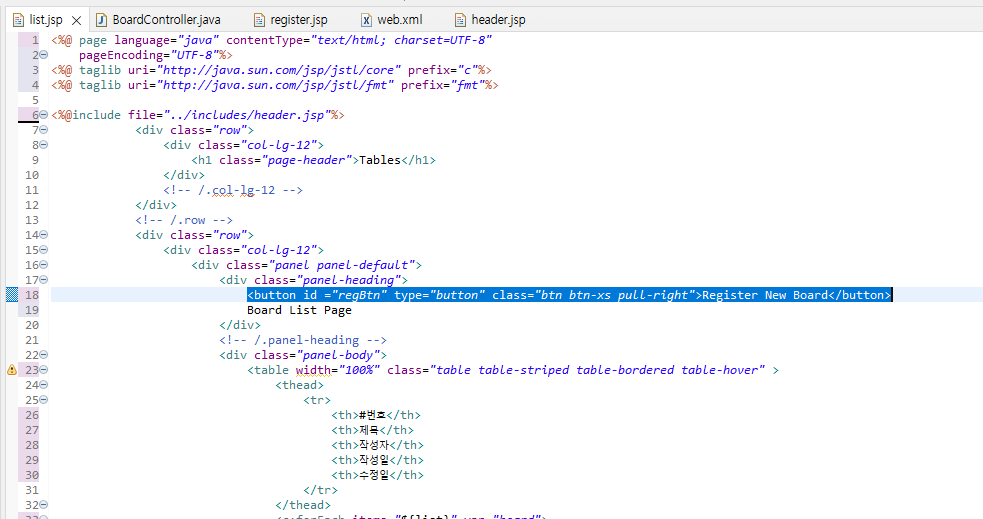Collapse the thead element at line 24
Image resolution: width=983 pixels, height=519 pixels.
click(44, 385)
